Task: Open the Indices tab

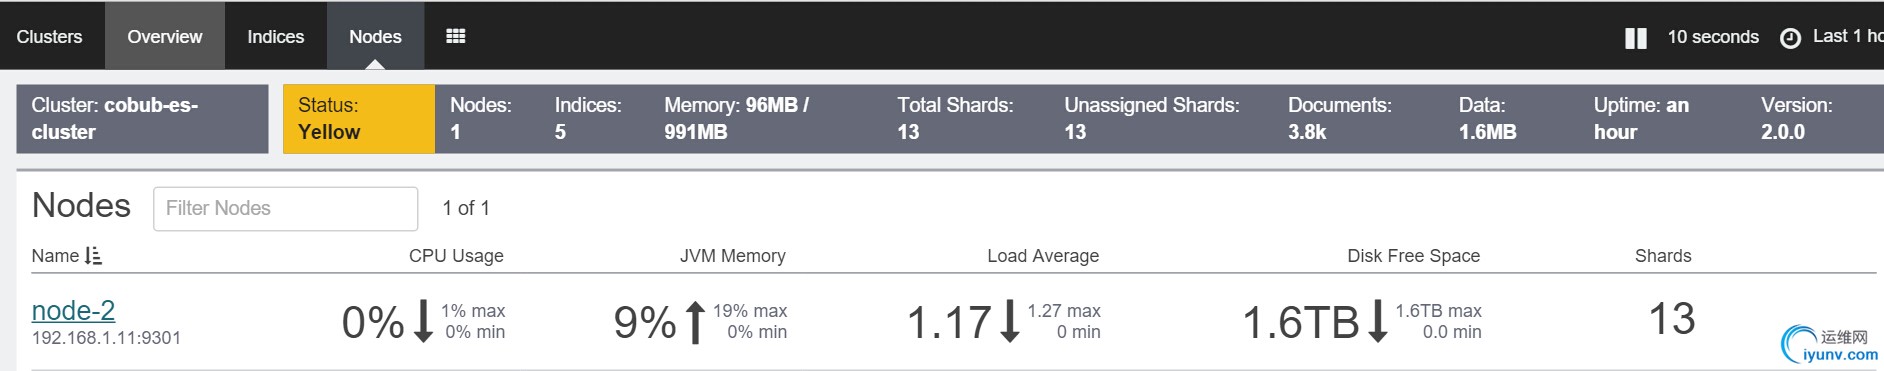Action: pyautogui.click(x=275, y=36)
